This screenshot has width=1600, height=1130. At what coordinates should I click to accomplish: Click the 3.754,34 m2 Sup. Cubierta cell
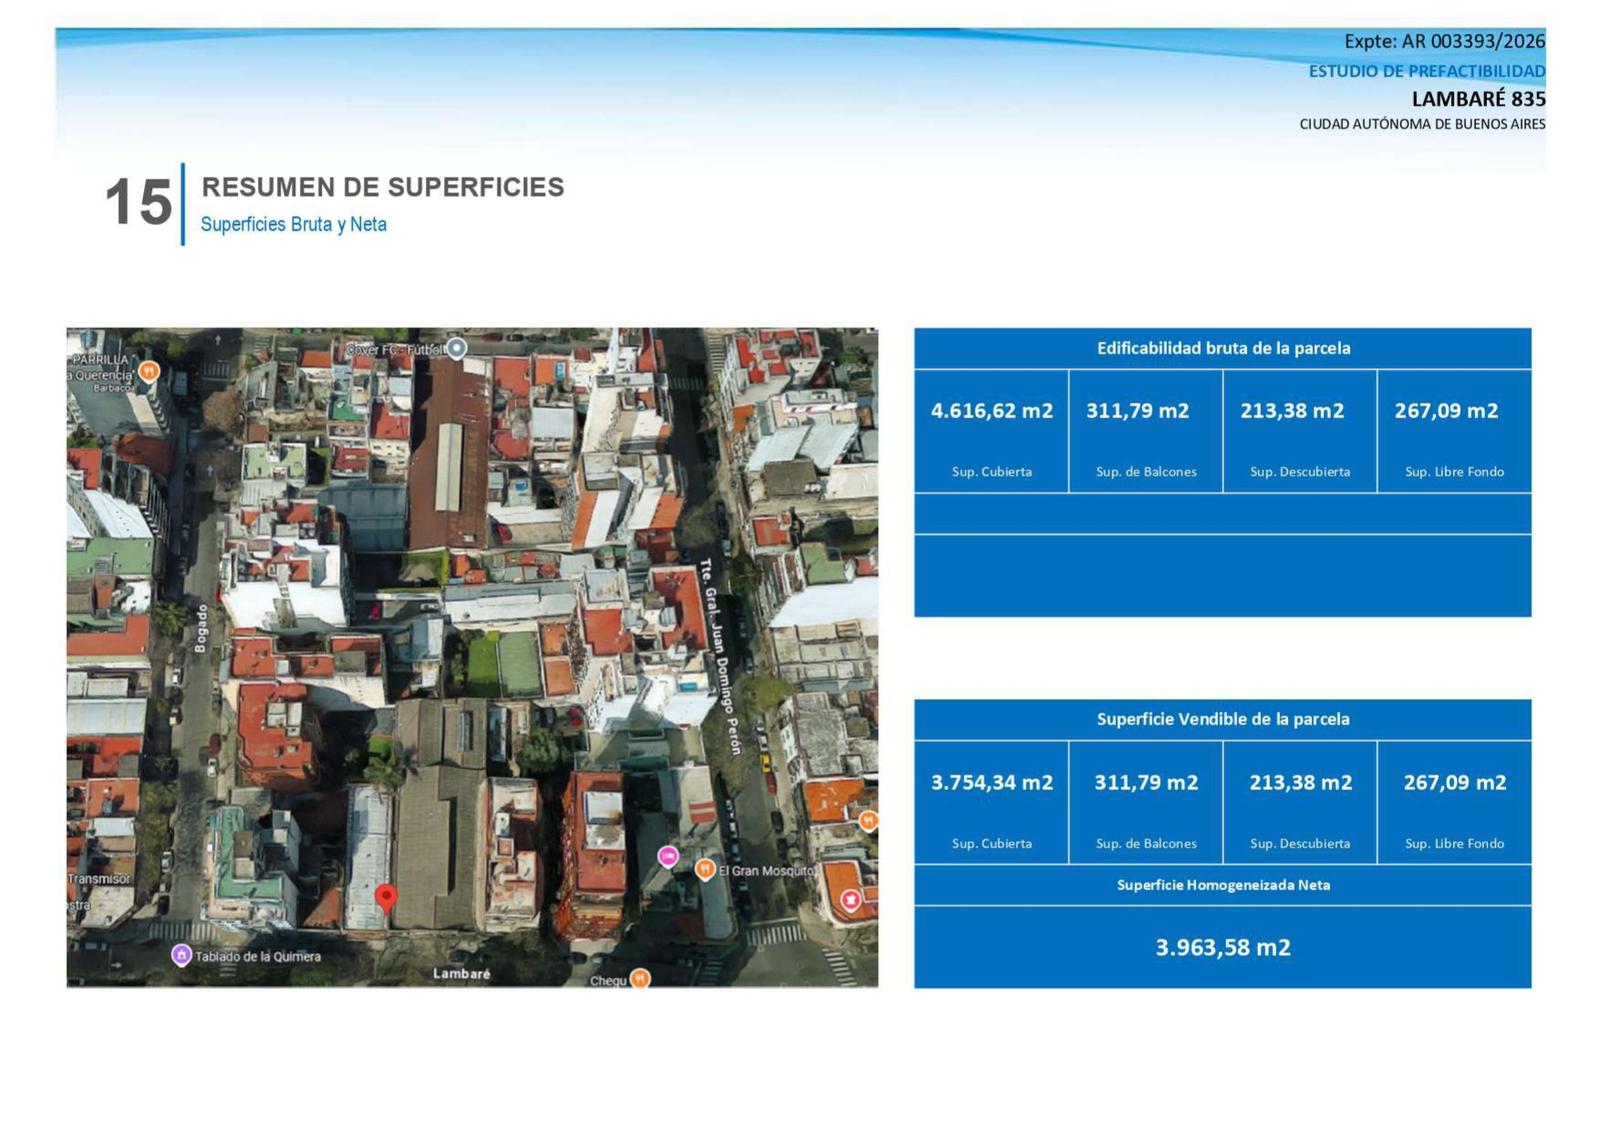[x=991, y=802]
